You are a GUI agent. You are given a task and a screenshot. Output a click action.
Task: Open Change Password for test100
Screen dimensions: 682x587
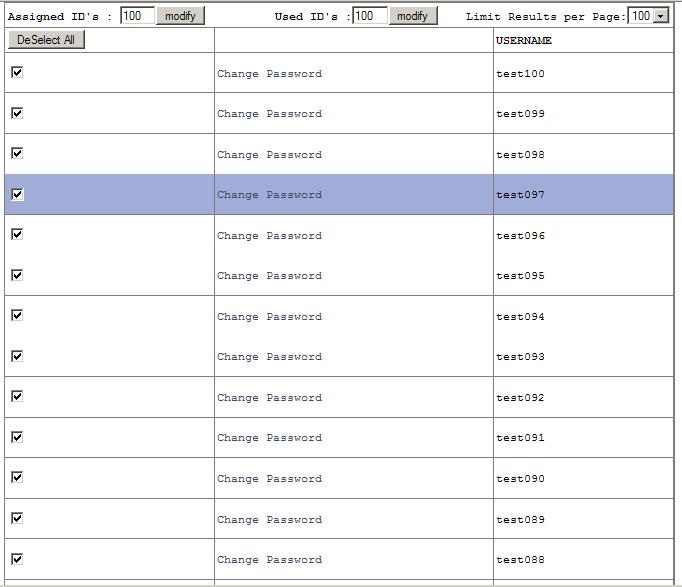tap(270, 73)
